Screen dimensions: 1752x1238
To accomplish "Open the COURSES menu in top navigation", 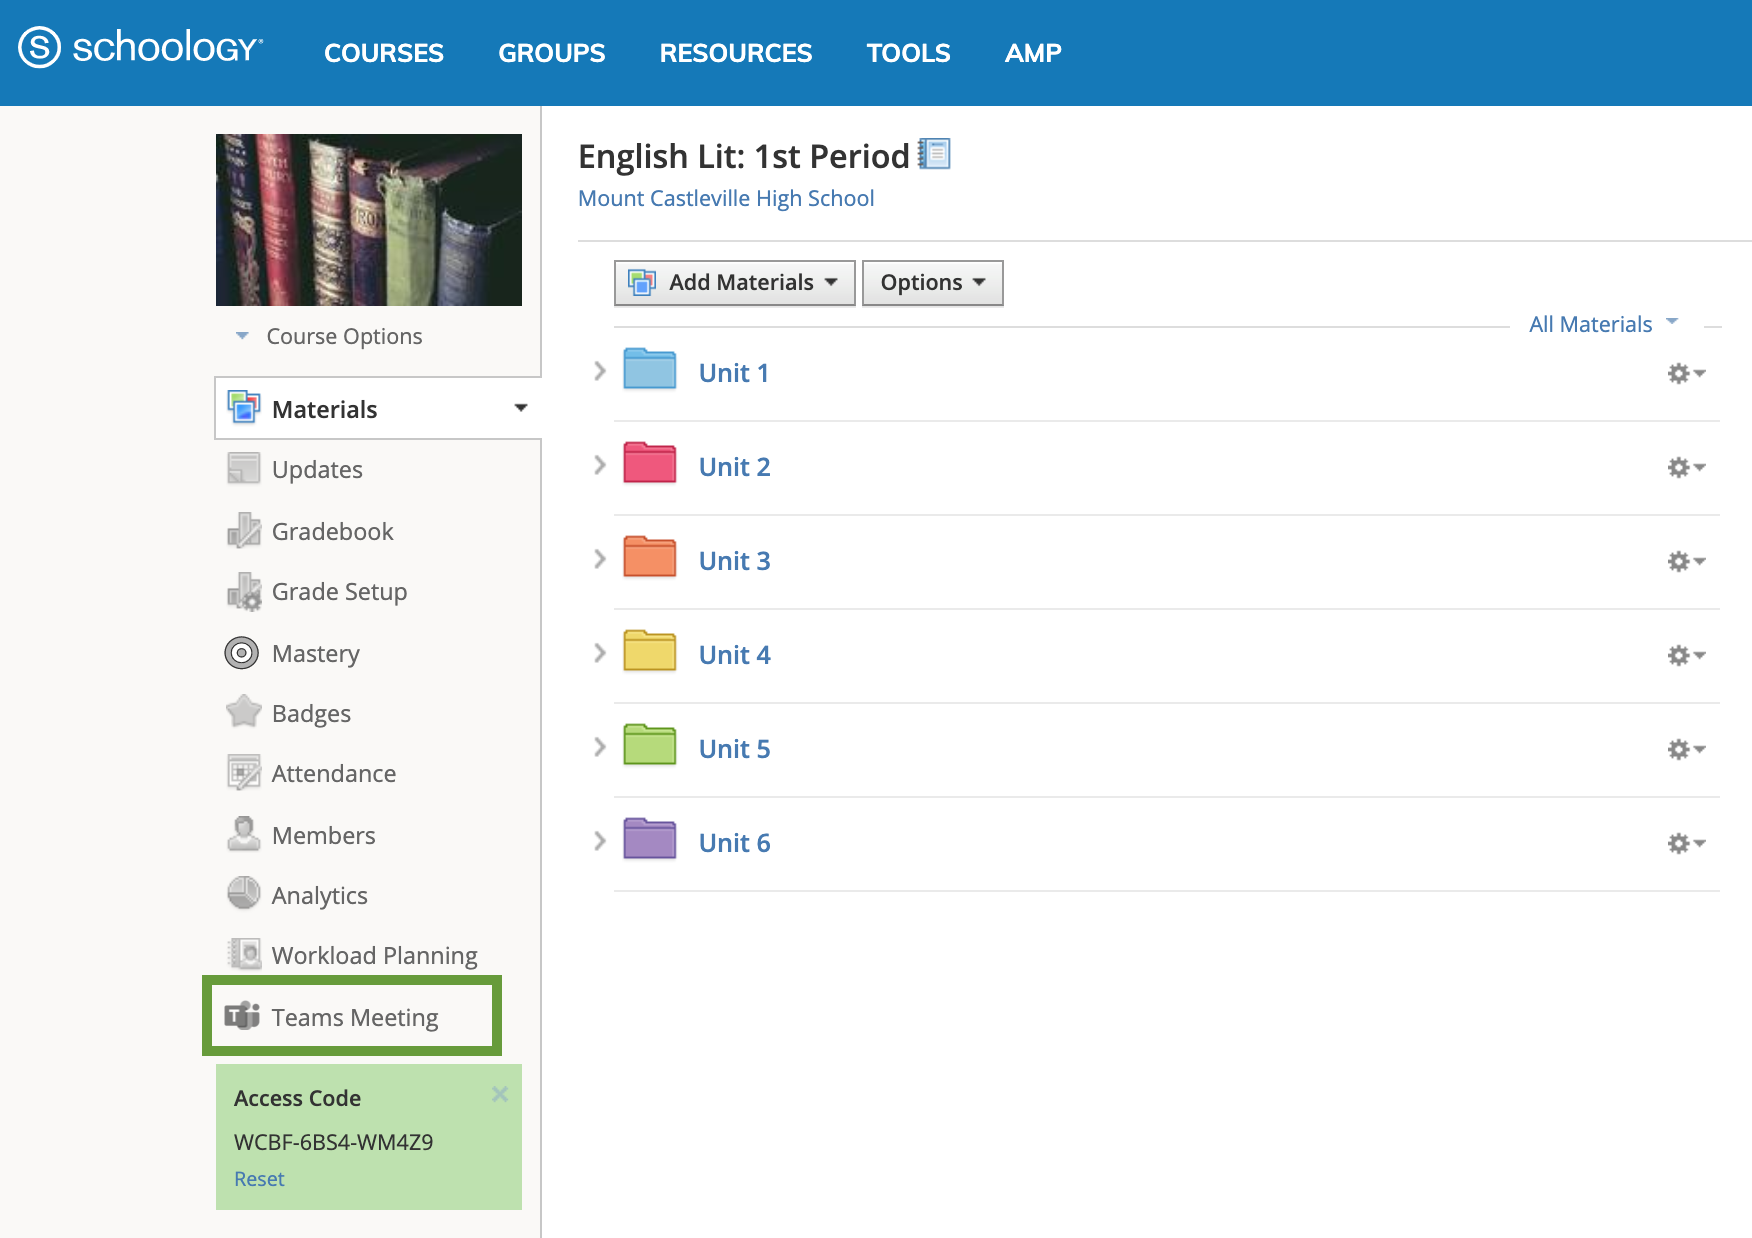I will pos(383,53).
